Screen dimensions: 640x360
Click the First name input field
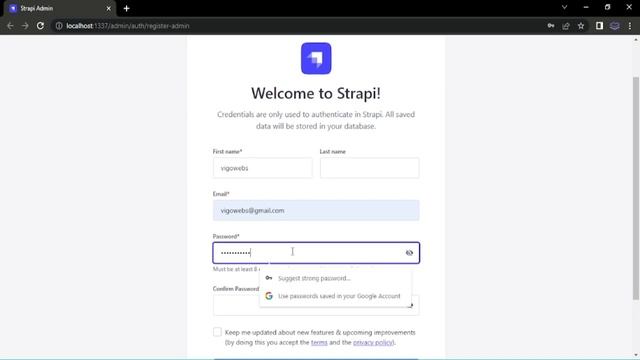click(262, 168)
